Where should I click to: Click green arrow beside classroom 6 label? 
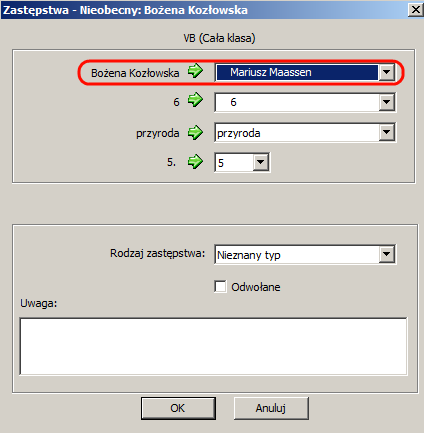point(195,100)
